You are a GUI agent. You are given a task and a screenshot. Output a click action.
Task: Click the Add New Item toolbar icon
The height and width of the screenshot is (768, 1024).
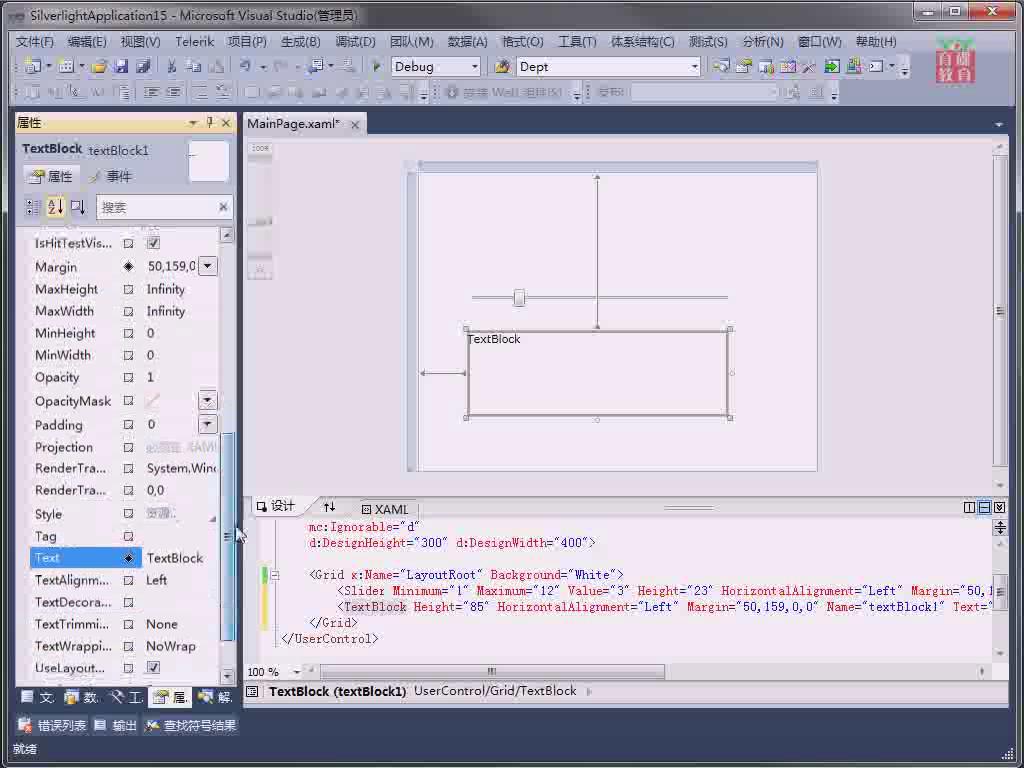(65, 66)
